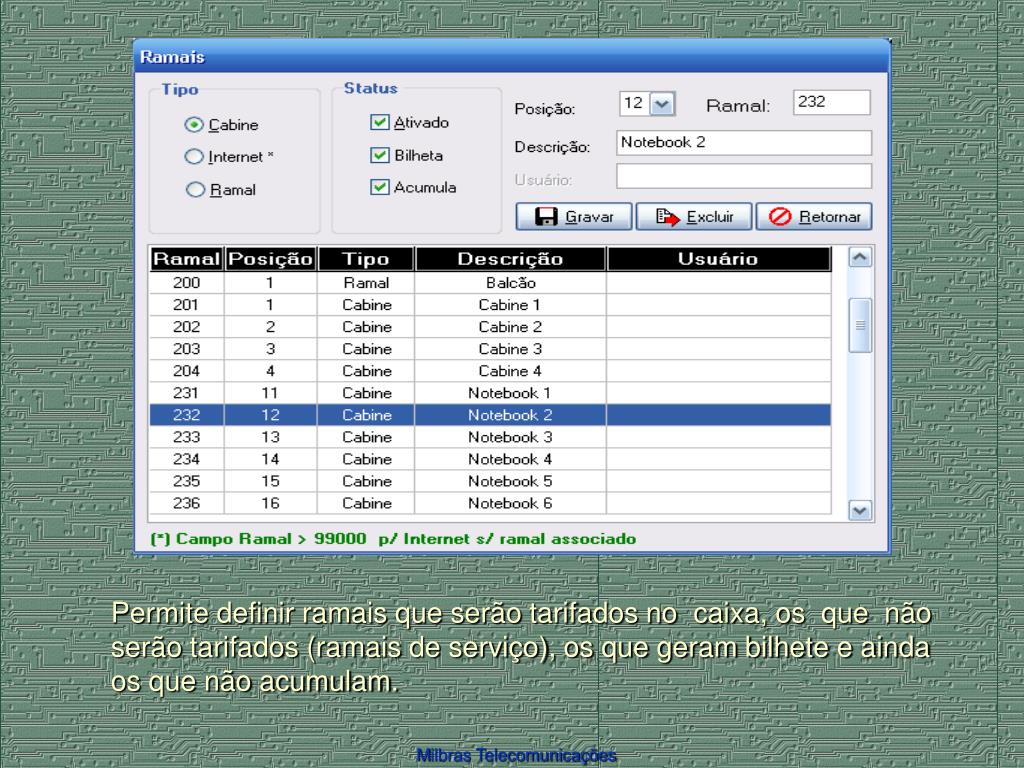This screenshot has width=1024, height=768.
Task: Click the Usuário input field
Action: click(744, 176)
